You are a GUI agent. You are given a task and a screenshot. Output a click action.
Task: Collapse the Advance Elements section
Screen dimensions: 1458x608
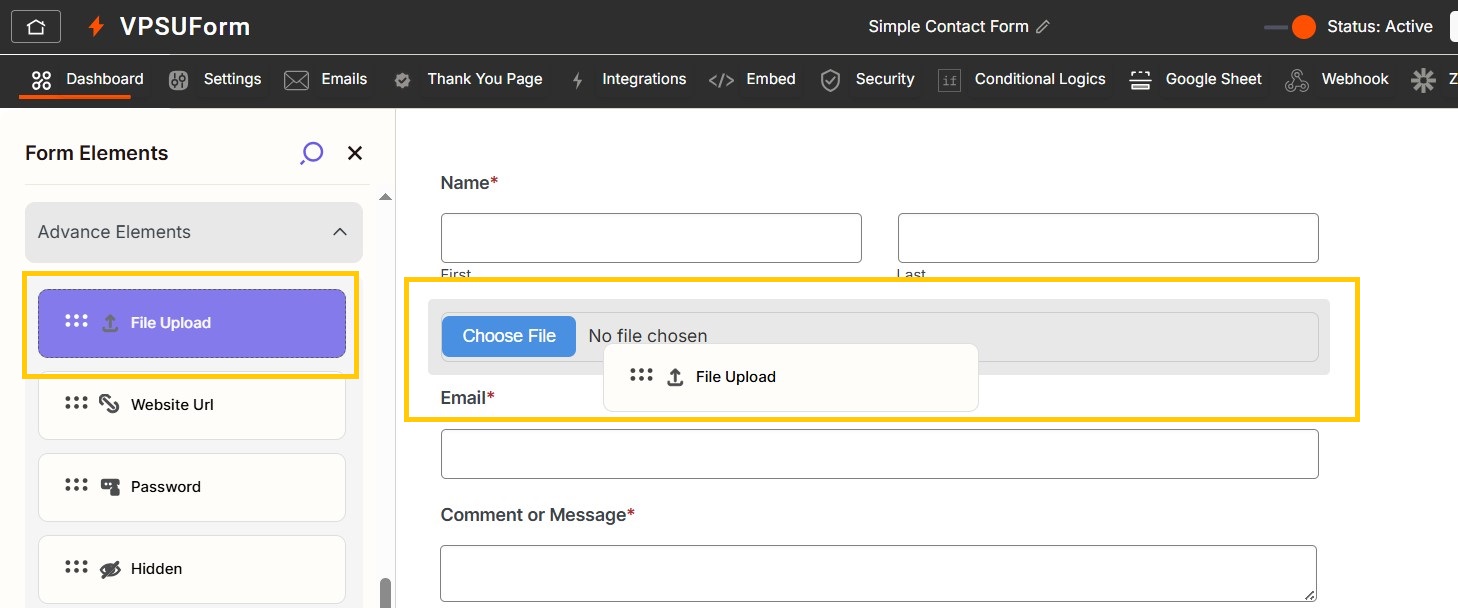coord(340,231)
